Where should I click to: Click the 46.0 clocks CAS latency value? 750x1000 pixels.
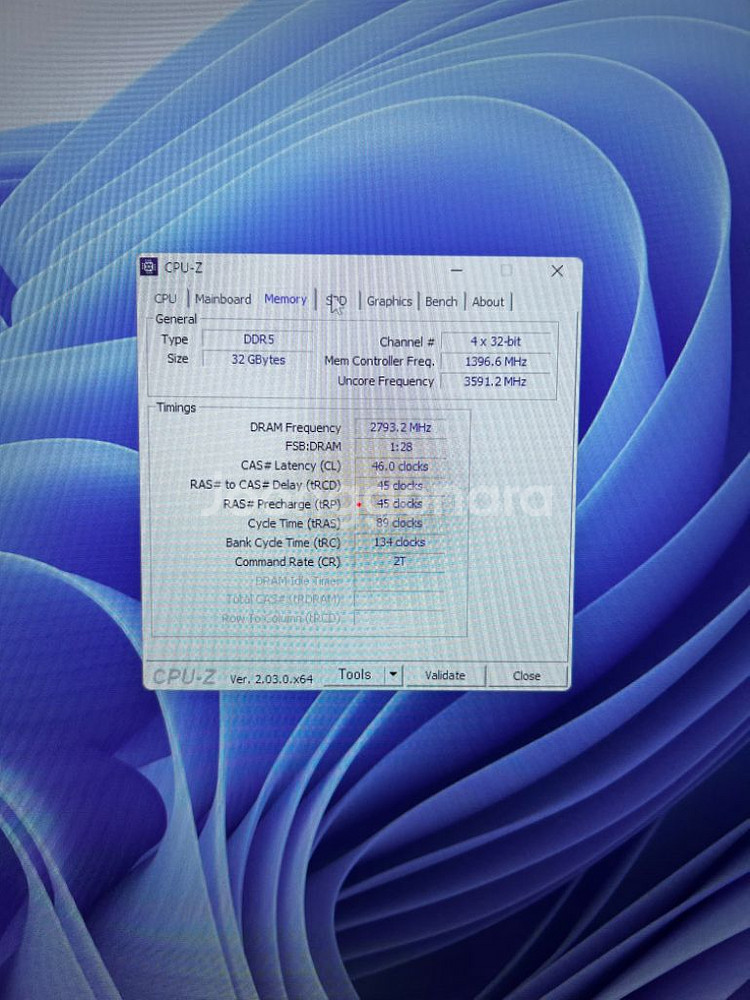[x=401, y=466]
